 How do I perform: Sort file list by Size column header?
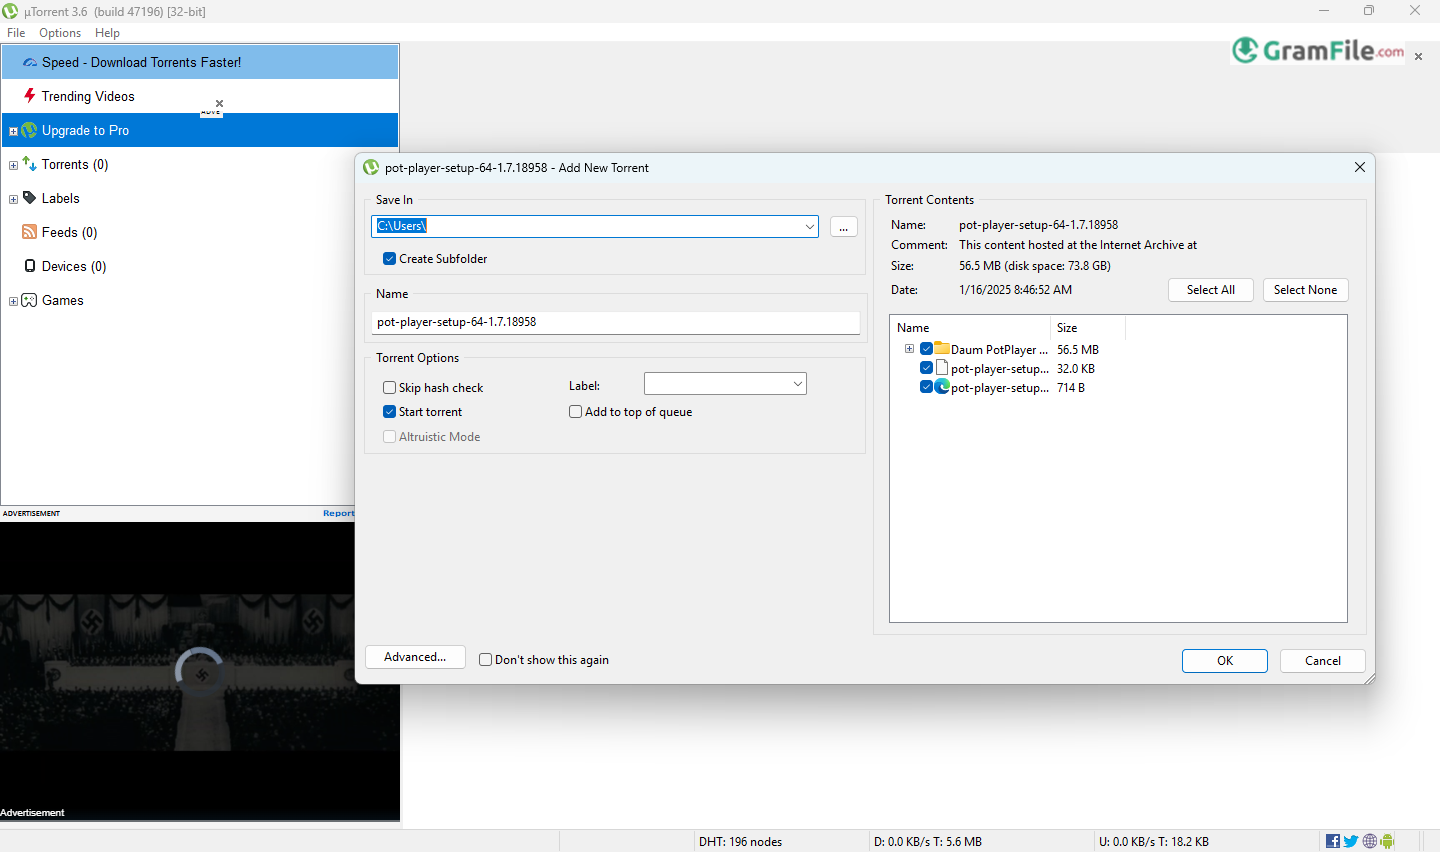pyautogui.click(x=1088, y=328)
